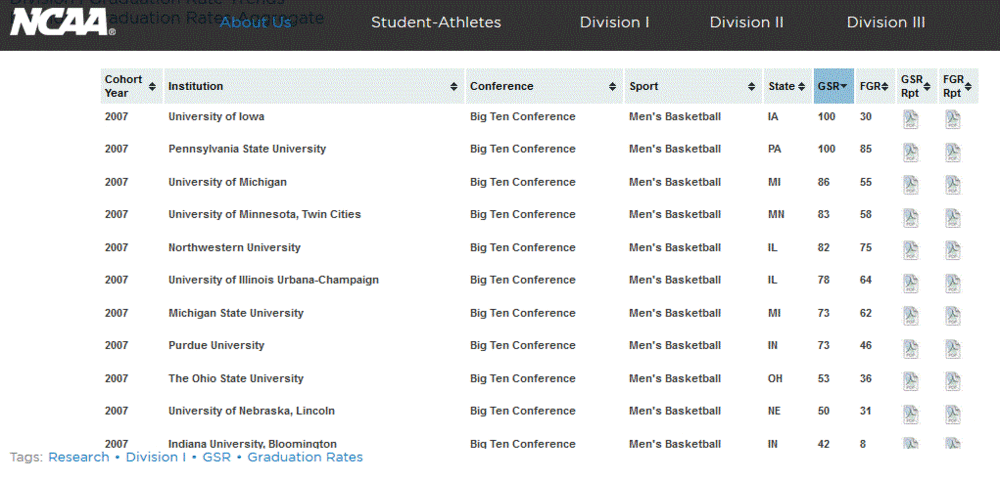Sort table by Institution column
This screenshot has width=1000, height=480.
click(313, 86)
